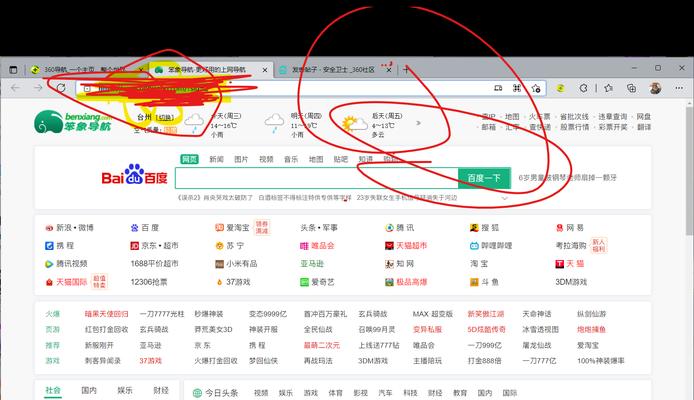Open the 12306抢票 link
Screen dimensions: 694x400
click(149, 282)
